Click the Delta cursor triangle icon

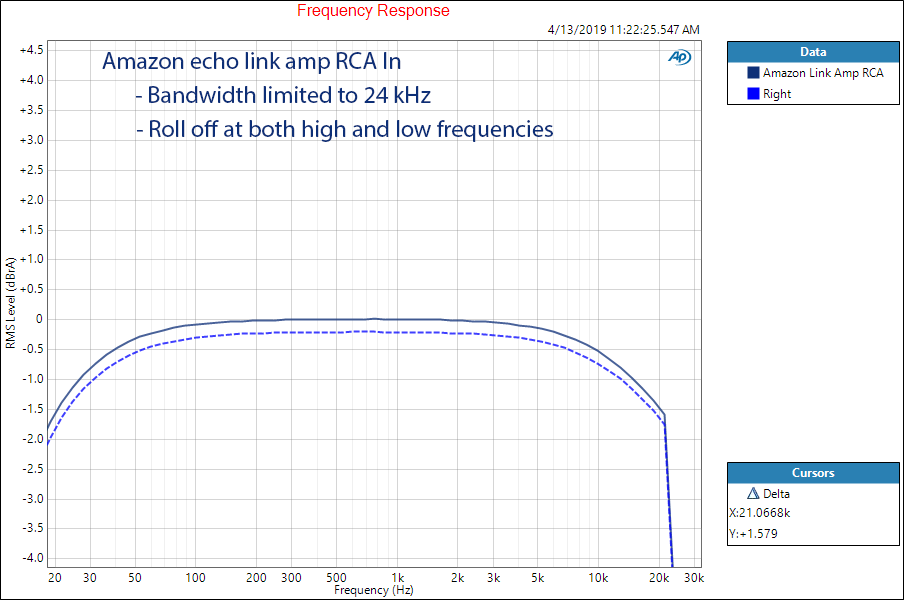[753, 493]
